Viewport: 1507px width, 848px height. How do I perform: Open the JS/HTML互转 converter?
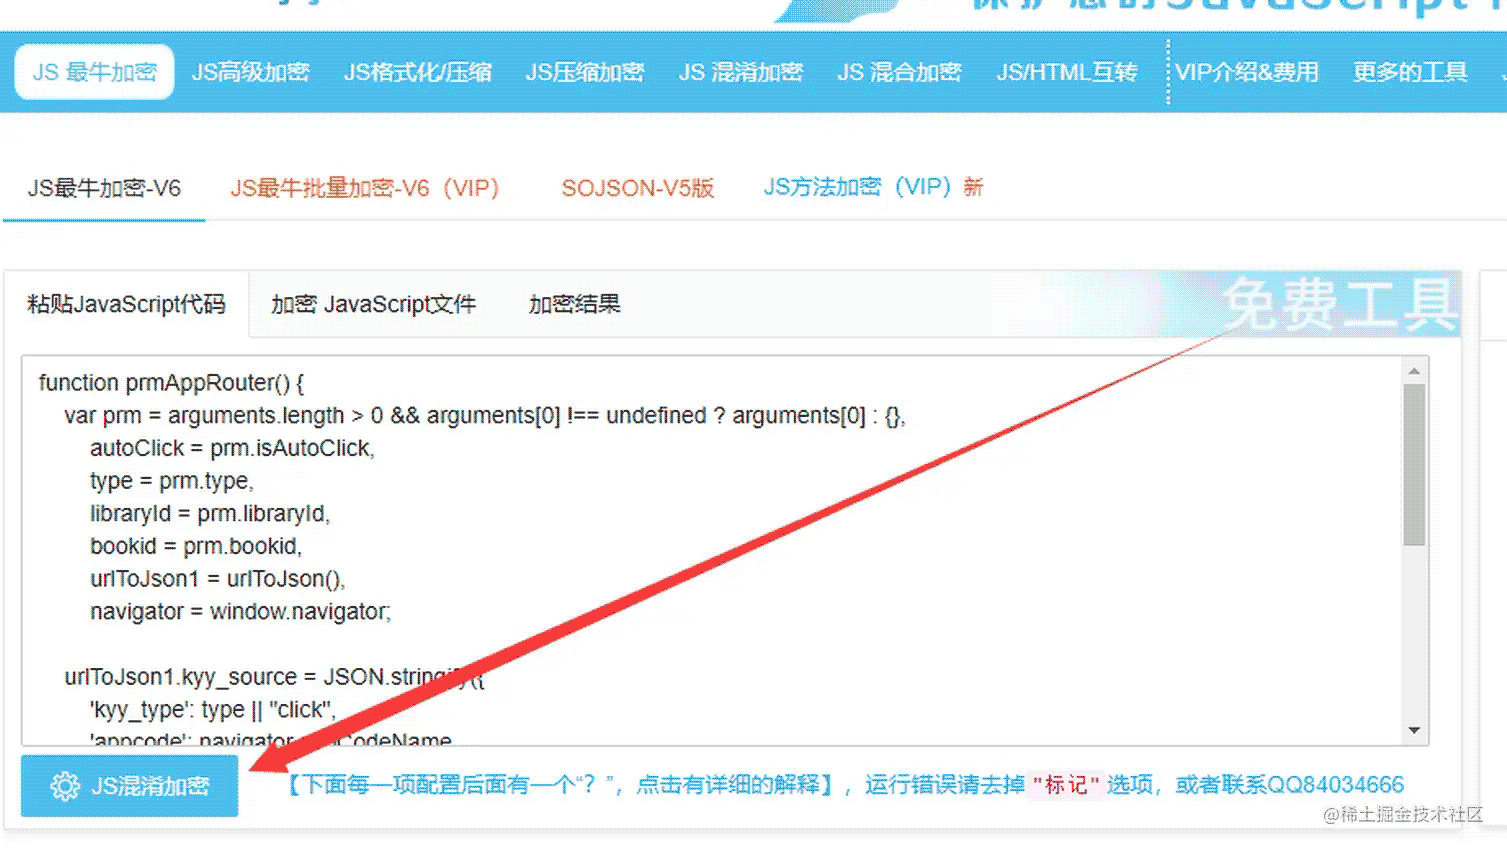(x=1066, y=71)
